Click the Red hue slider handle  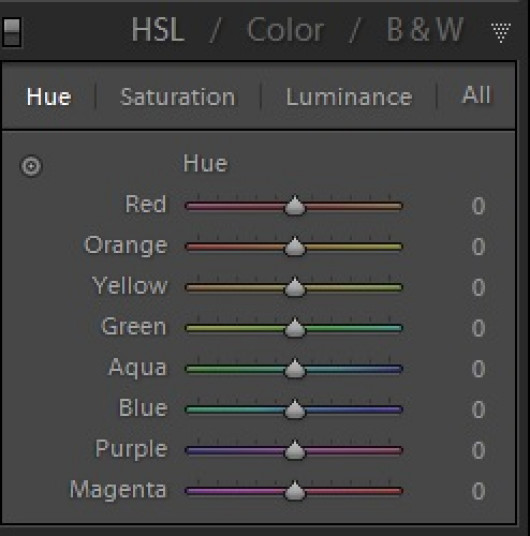[x=294, y=205]
